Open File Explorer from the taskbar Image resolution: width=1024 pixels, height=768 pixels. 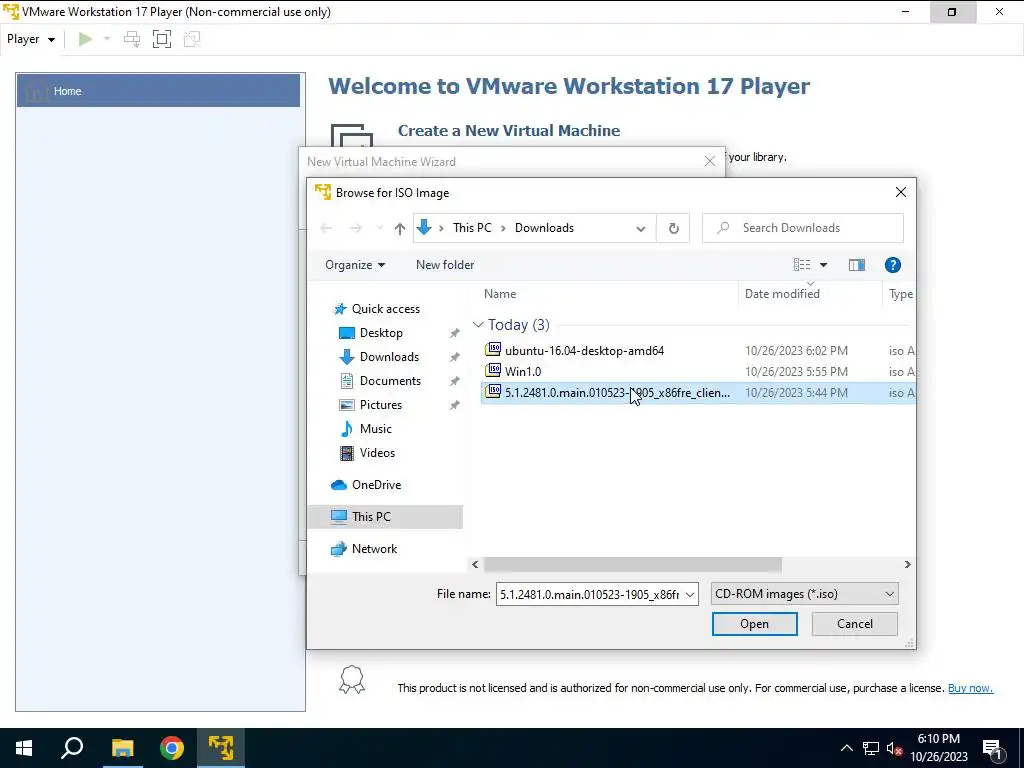coord(122,748)
